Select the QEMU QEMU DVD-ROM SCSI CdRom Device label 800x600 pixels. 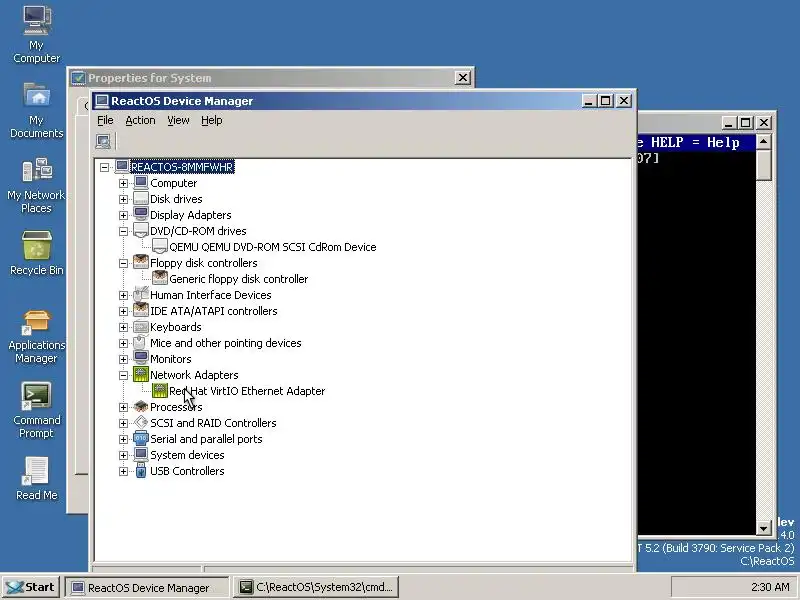273,247
